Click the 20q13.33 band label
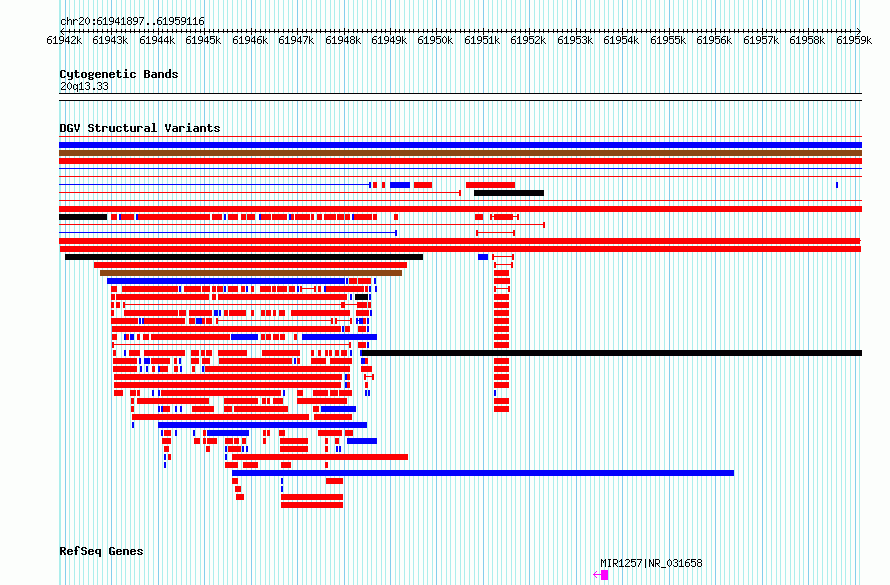Image resolution: width=890 pixels, height=585 pixels. (84, 86)
